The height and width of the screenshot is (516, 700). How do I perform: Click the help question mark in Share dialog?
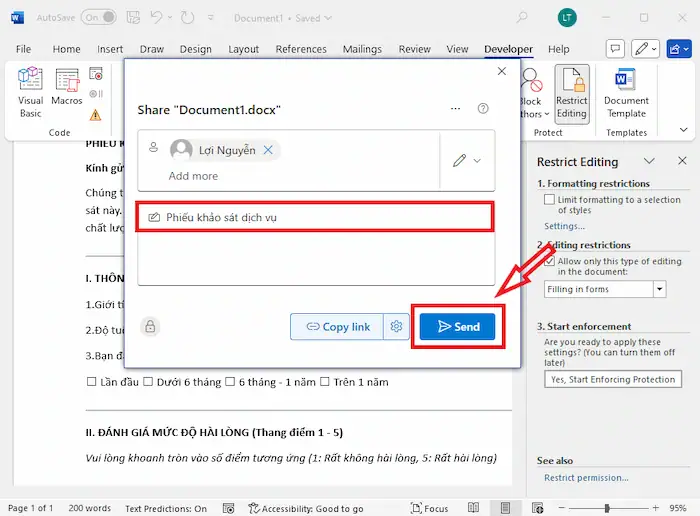point(483,109)
